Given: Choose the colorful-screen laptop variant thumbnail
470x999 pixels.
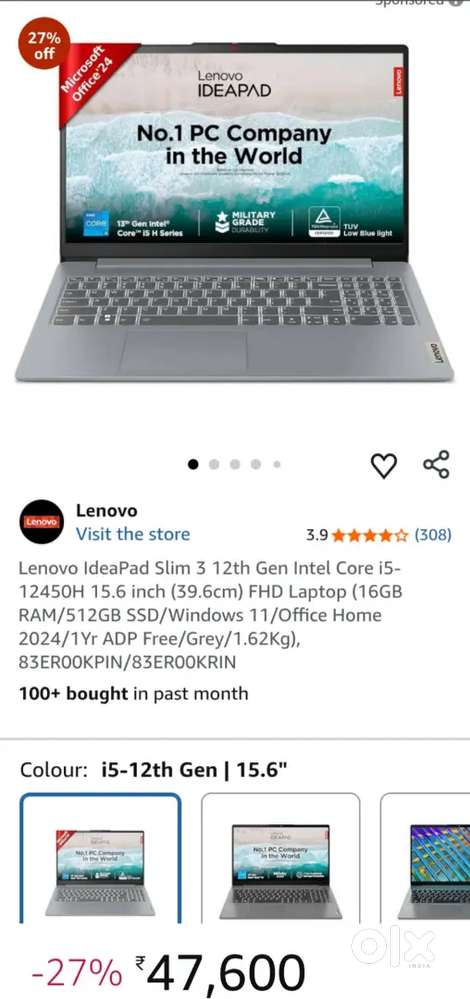Looking at the screenshot, I should [x=425, y=858].
